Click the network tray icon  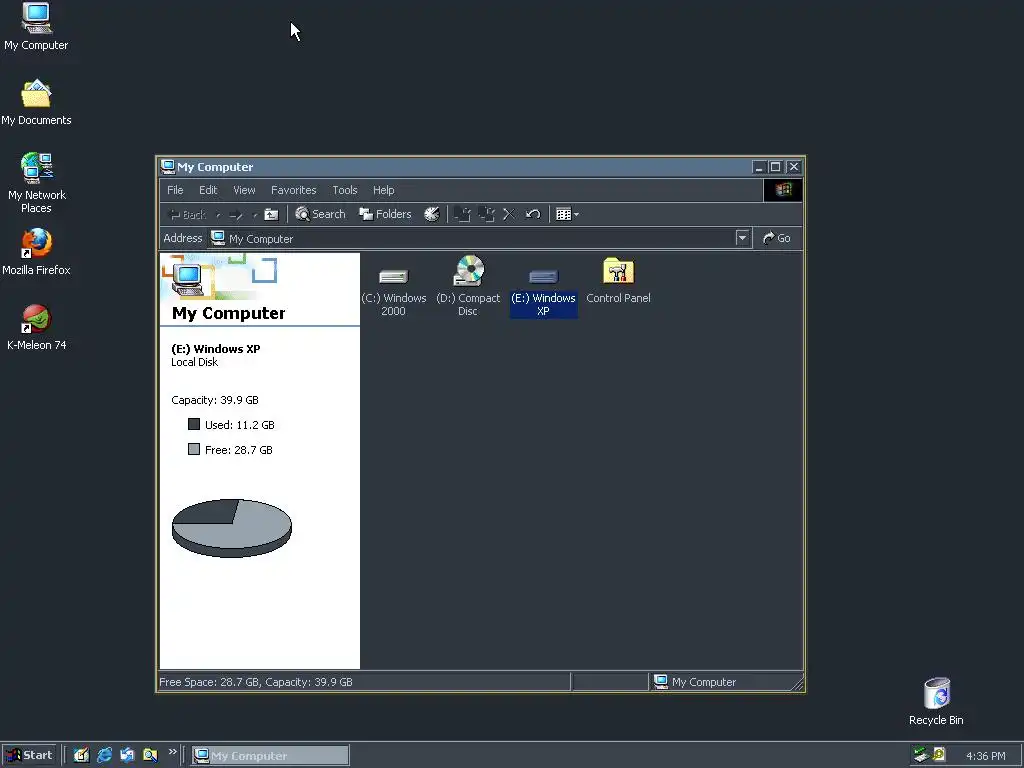pyautogui.click(x=921, y=755)
